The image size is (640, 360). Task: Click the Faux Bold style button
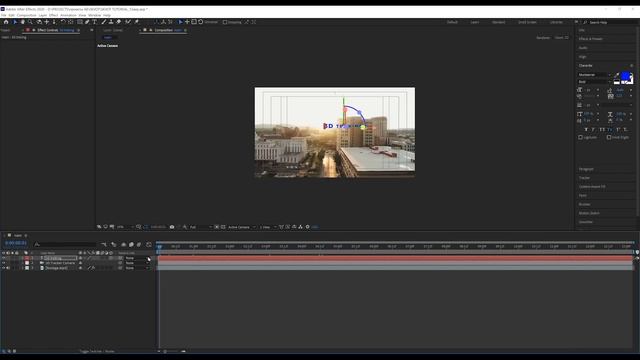[x=586, y=129]
